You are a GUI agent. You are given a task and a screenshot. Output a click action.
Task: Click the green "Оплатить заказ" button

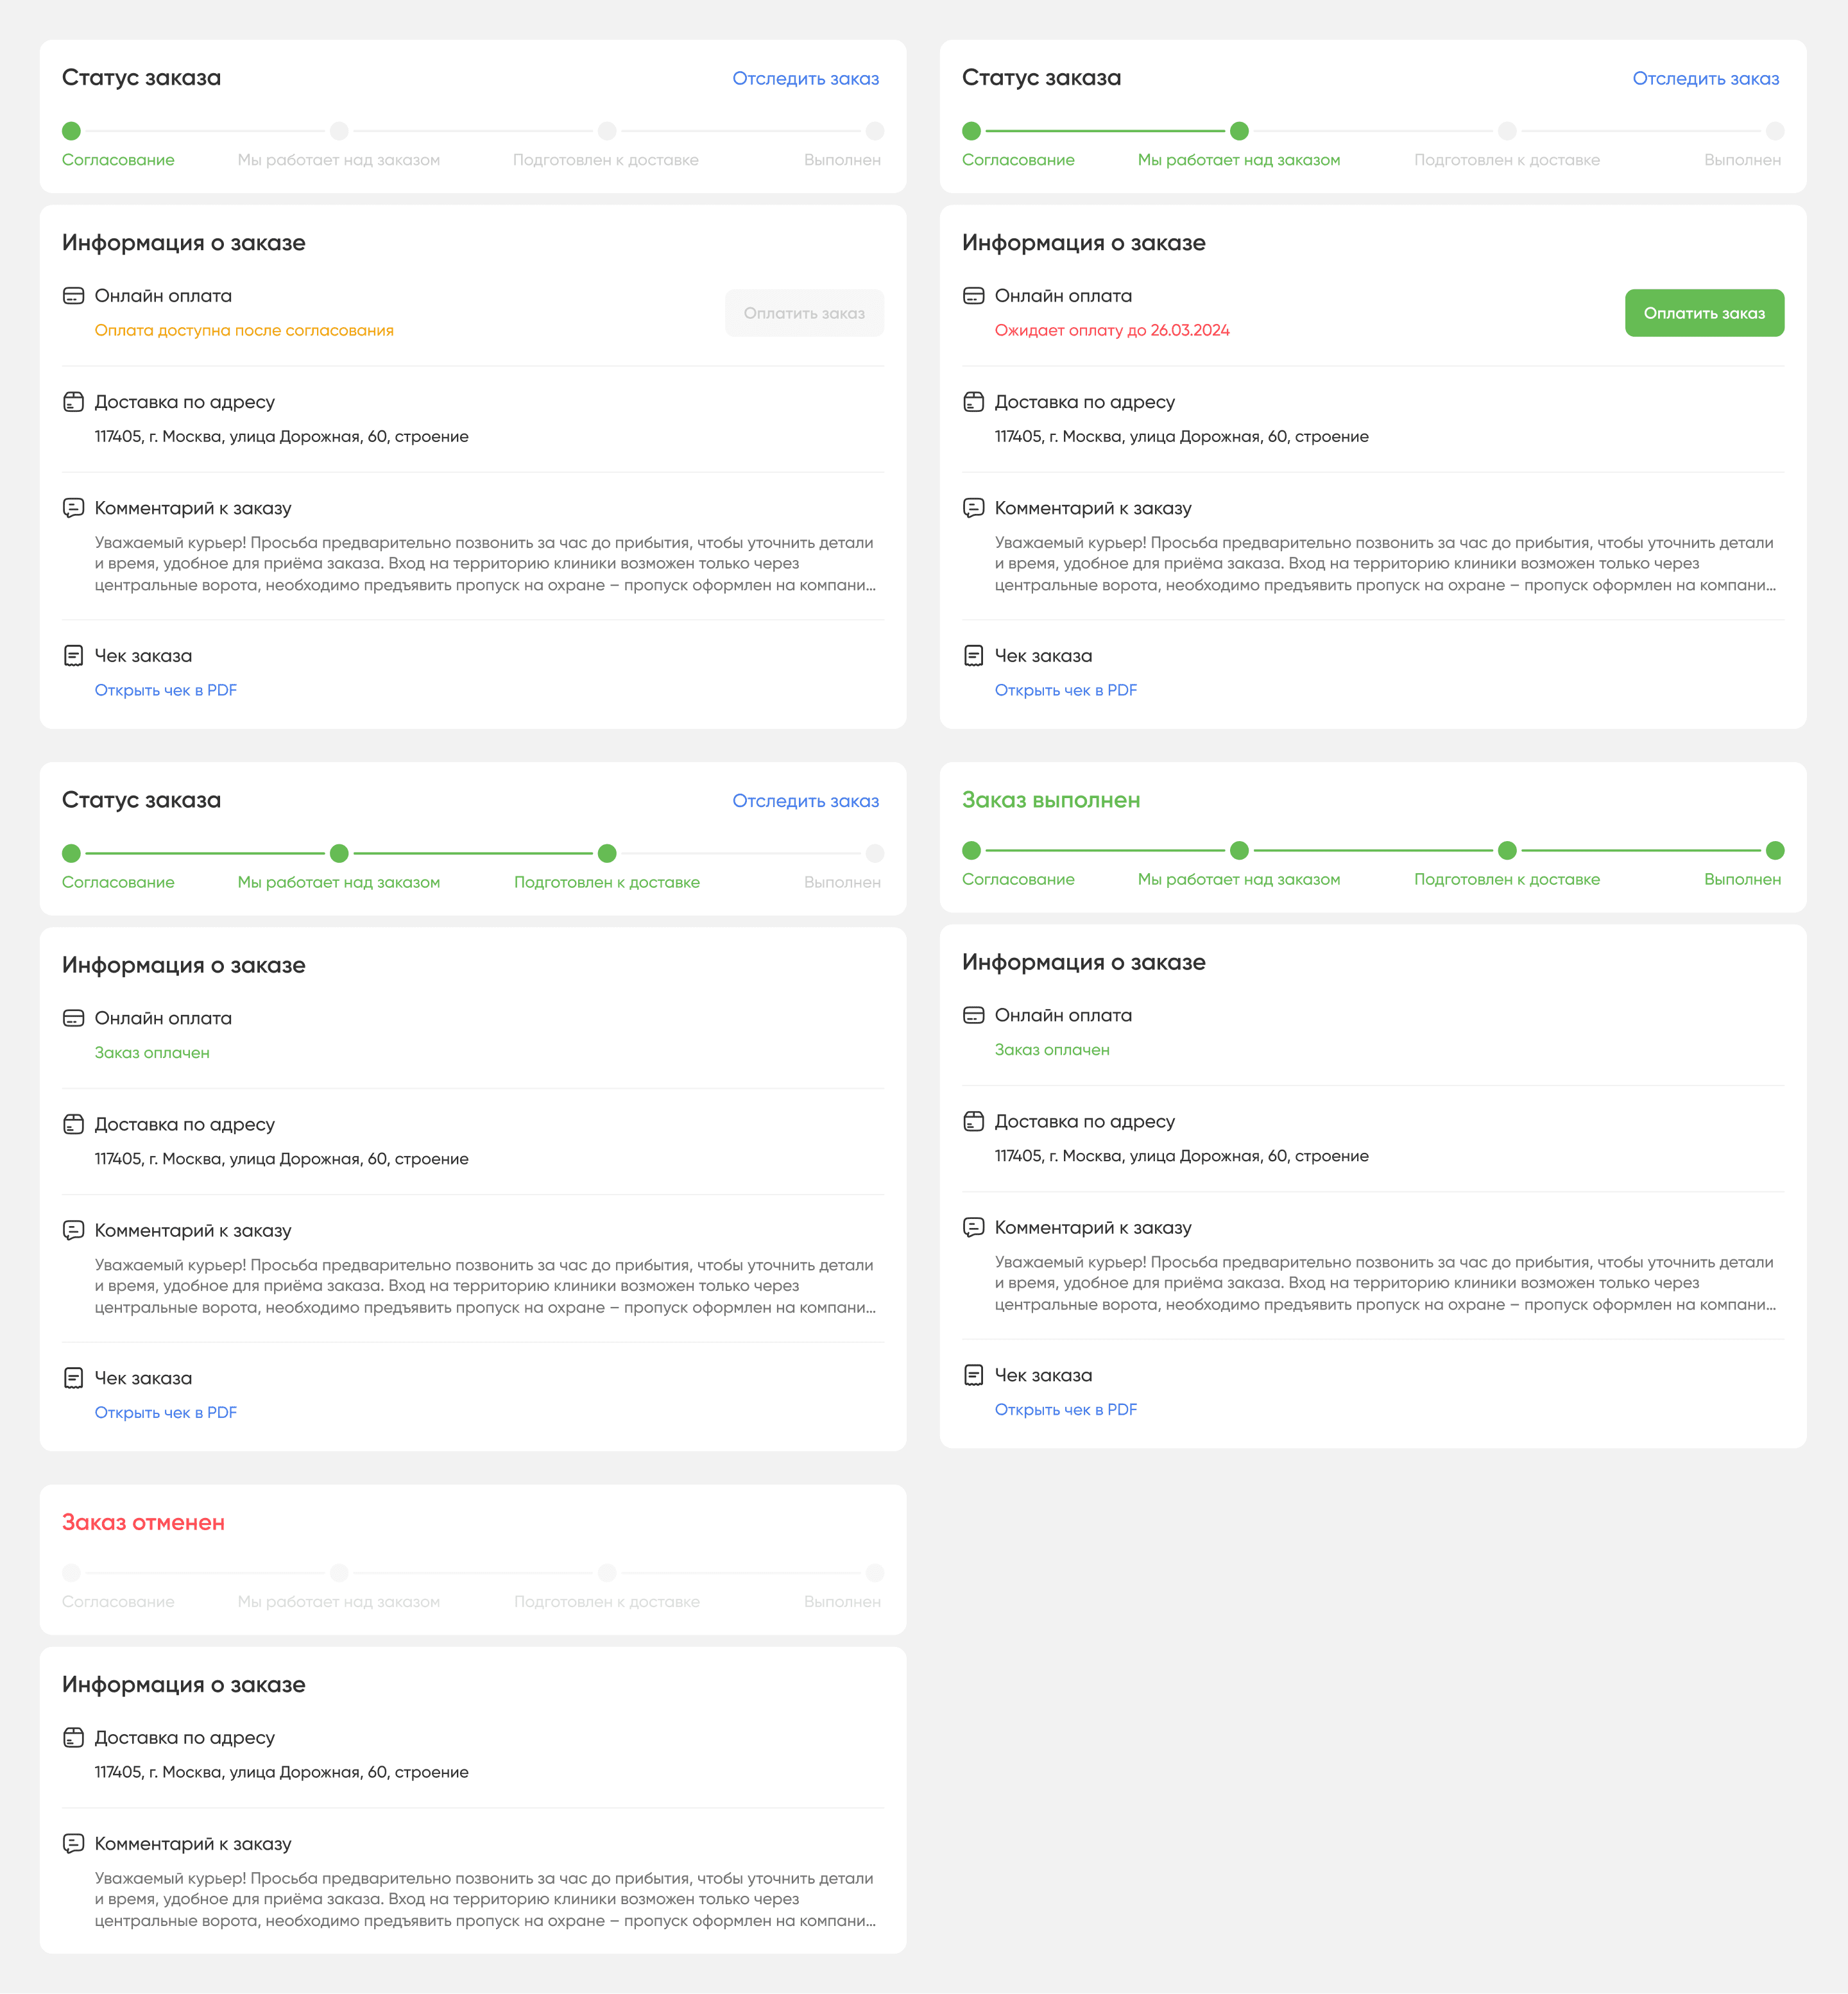[1703, 313]
